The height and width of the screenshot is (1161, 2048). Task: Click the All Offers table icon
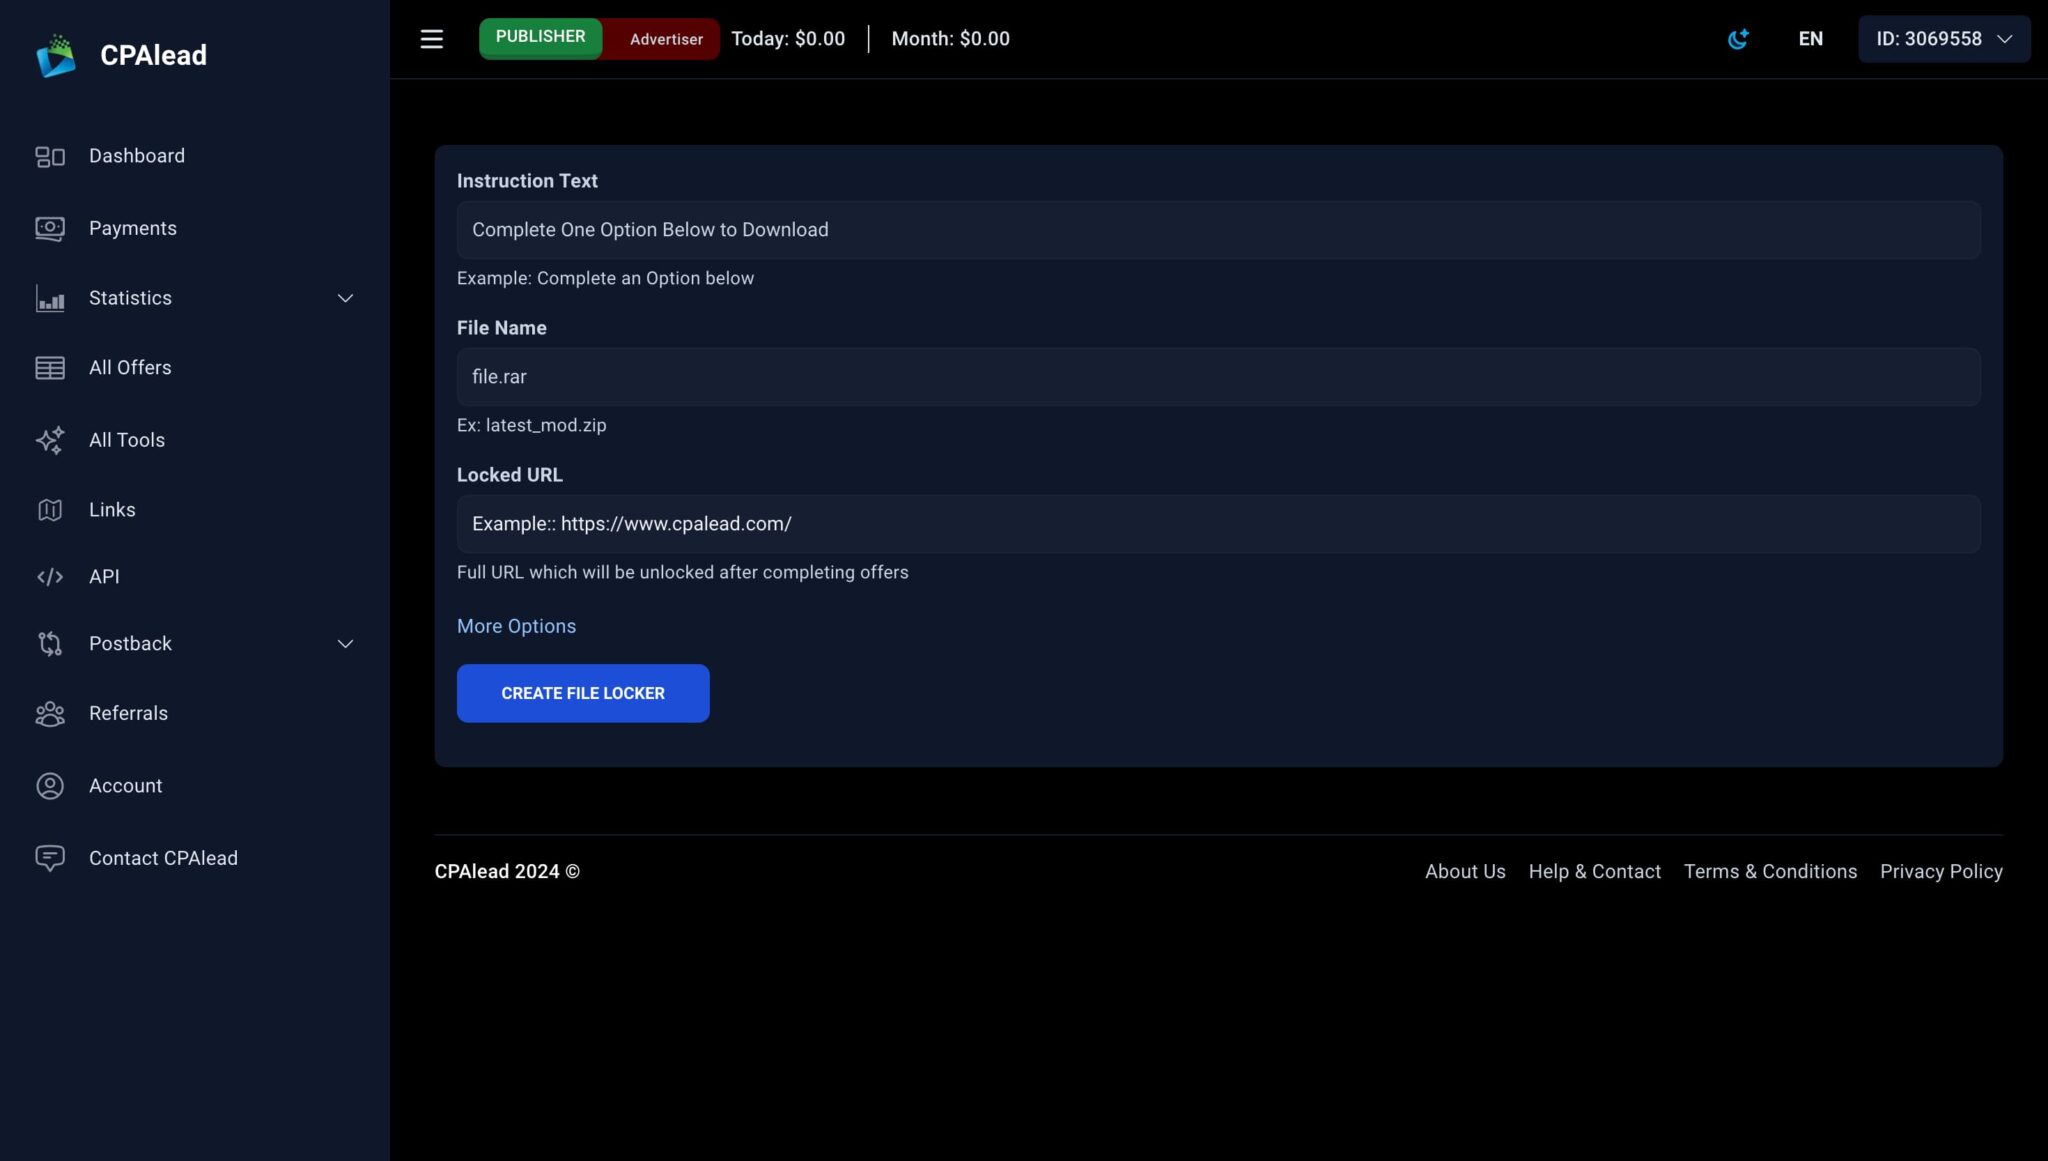tap(50, 368)
